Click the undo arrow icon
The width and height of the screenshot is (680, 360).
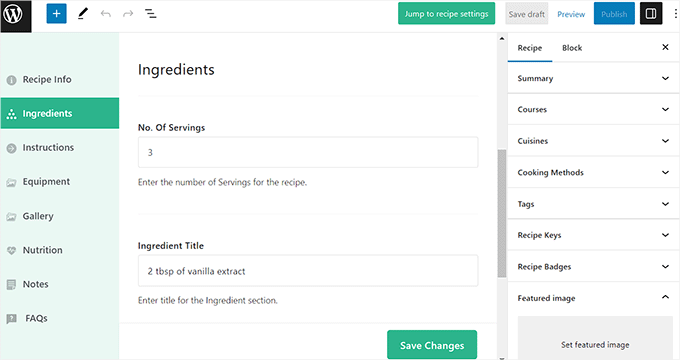105,14
